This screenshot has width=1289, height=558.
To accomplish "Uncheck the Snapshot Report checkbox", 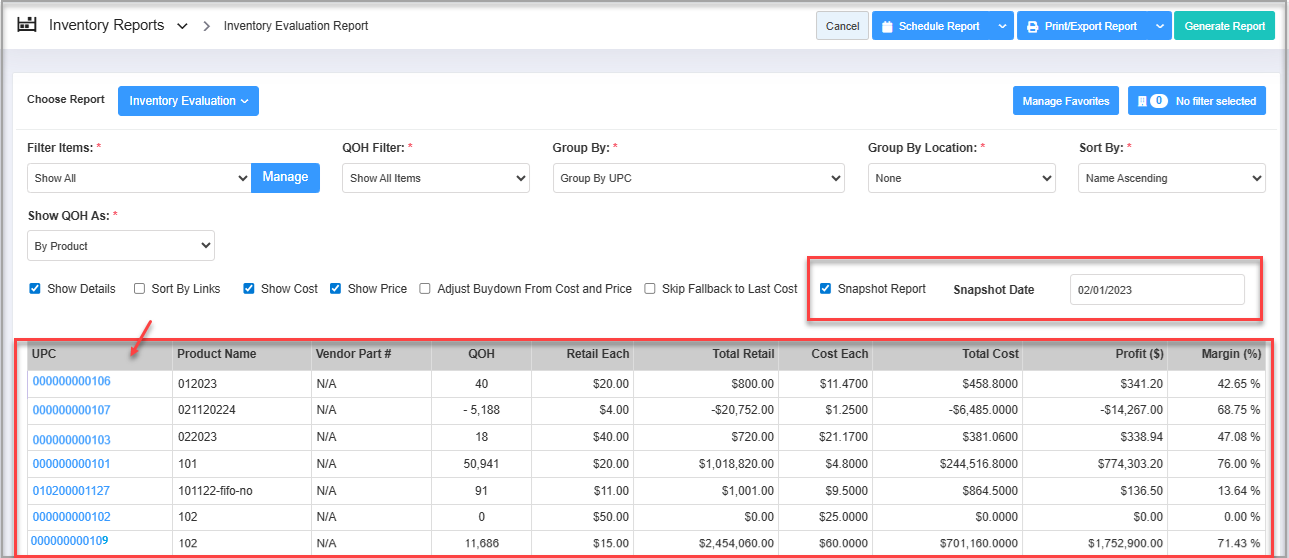I will [x=825, y=289].
